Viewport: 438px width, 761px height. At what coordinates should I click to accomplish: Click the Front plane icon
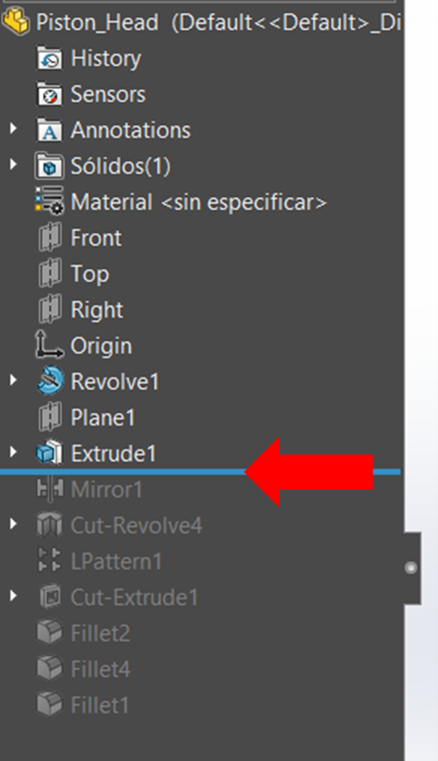(49, 237)
